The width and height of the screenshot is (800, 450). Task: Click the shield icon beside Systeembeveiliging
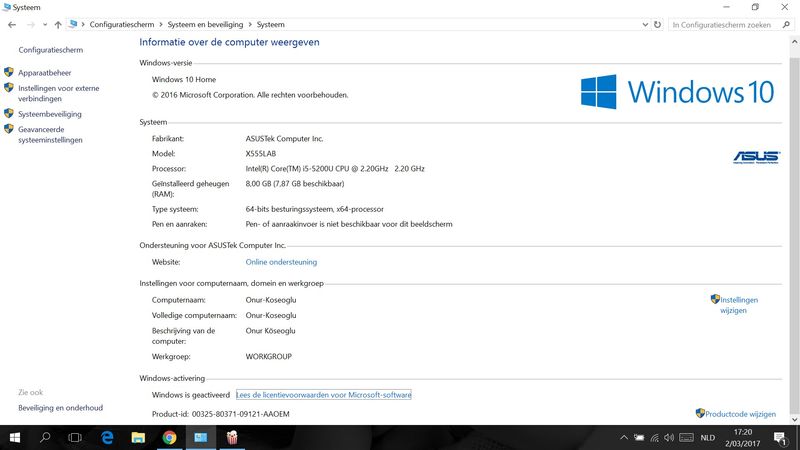point(9,113)
